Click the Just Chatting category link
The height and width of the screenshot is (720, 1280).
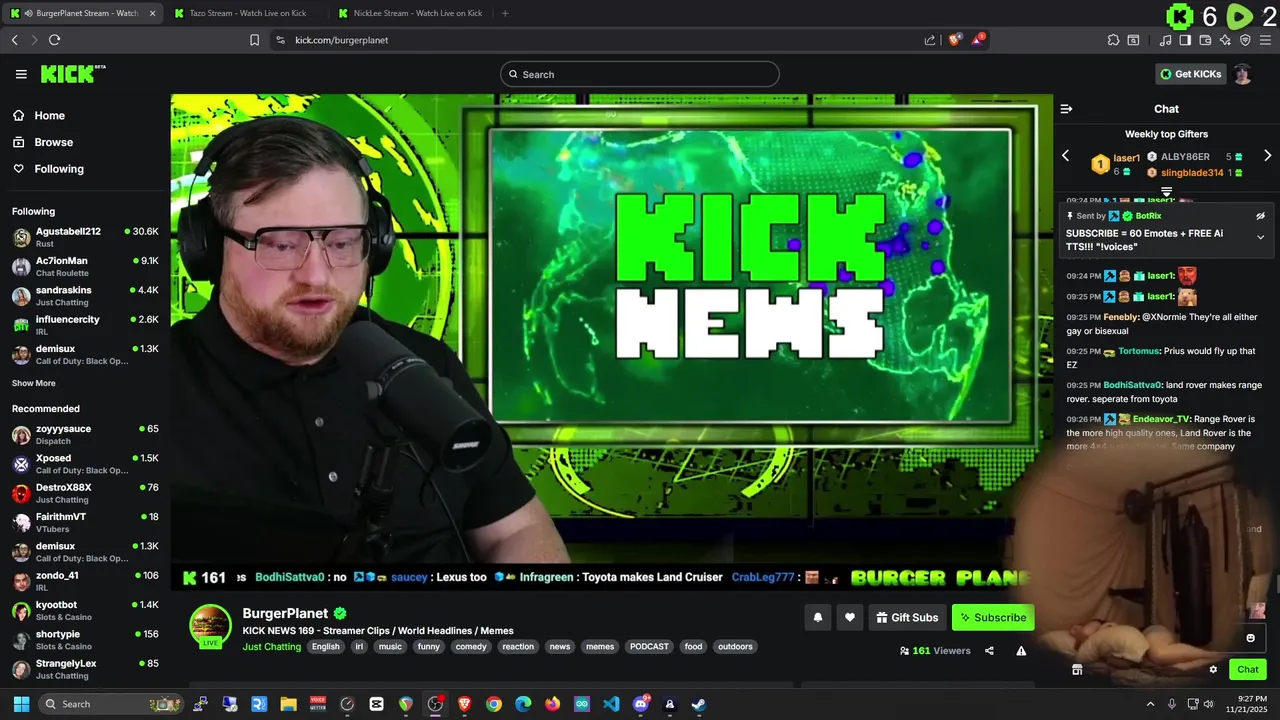(x=271, y=647)
